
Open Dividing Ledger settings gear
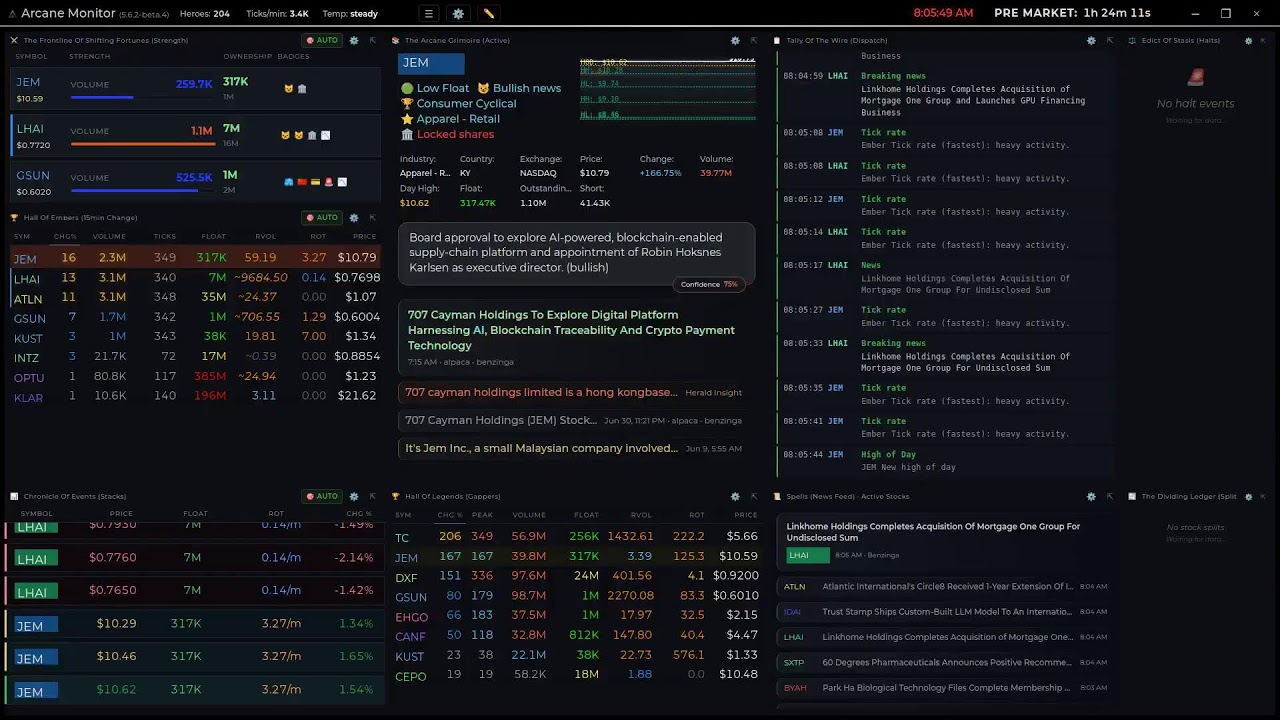(1248, 496)
